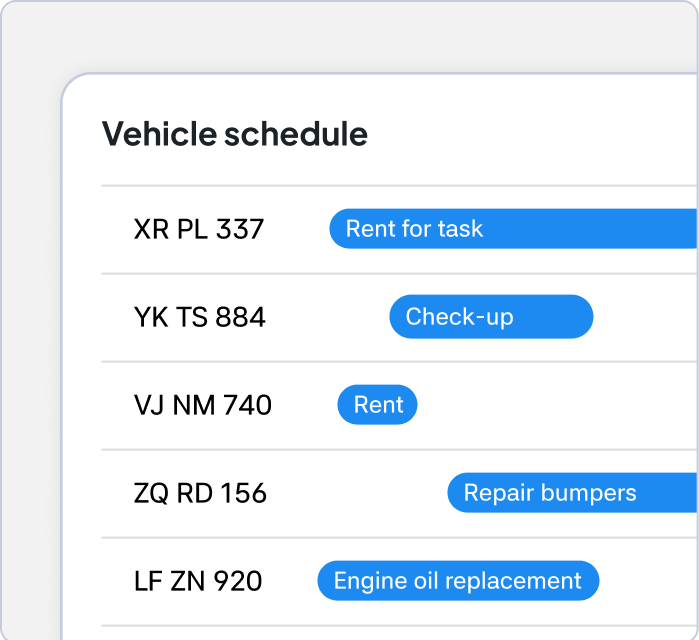Screen dimensions: 699x640
Task: Select vehicle YK TS 884
Action: (x=199, y=317)
